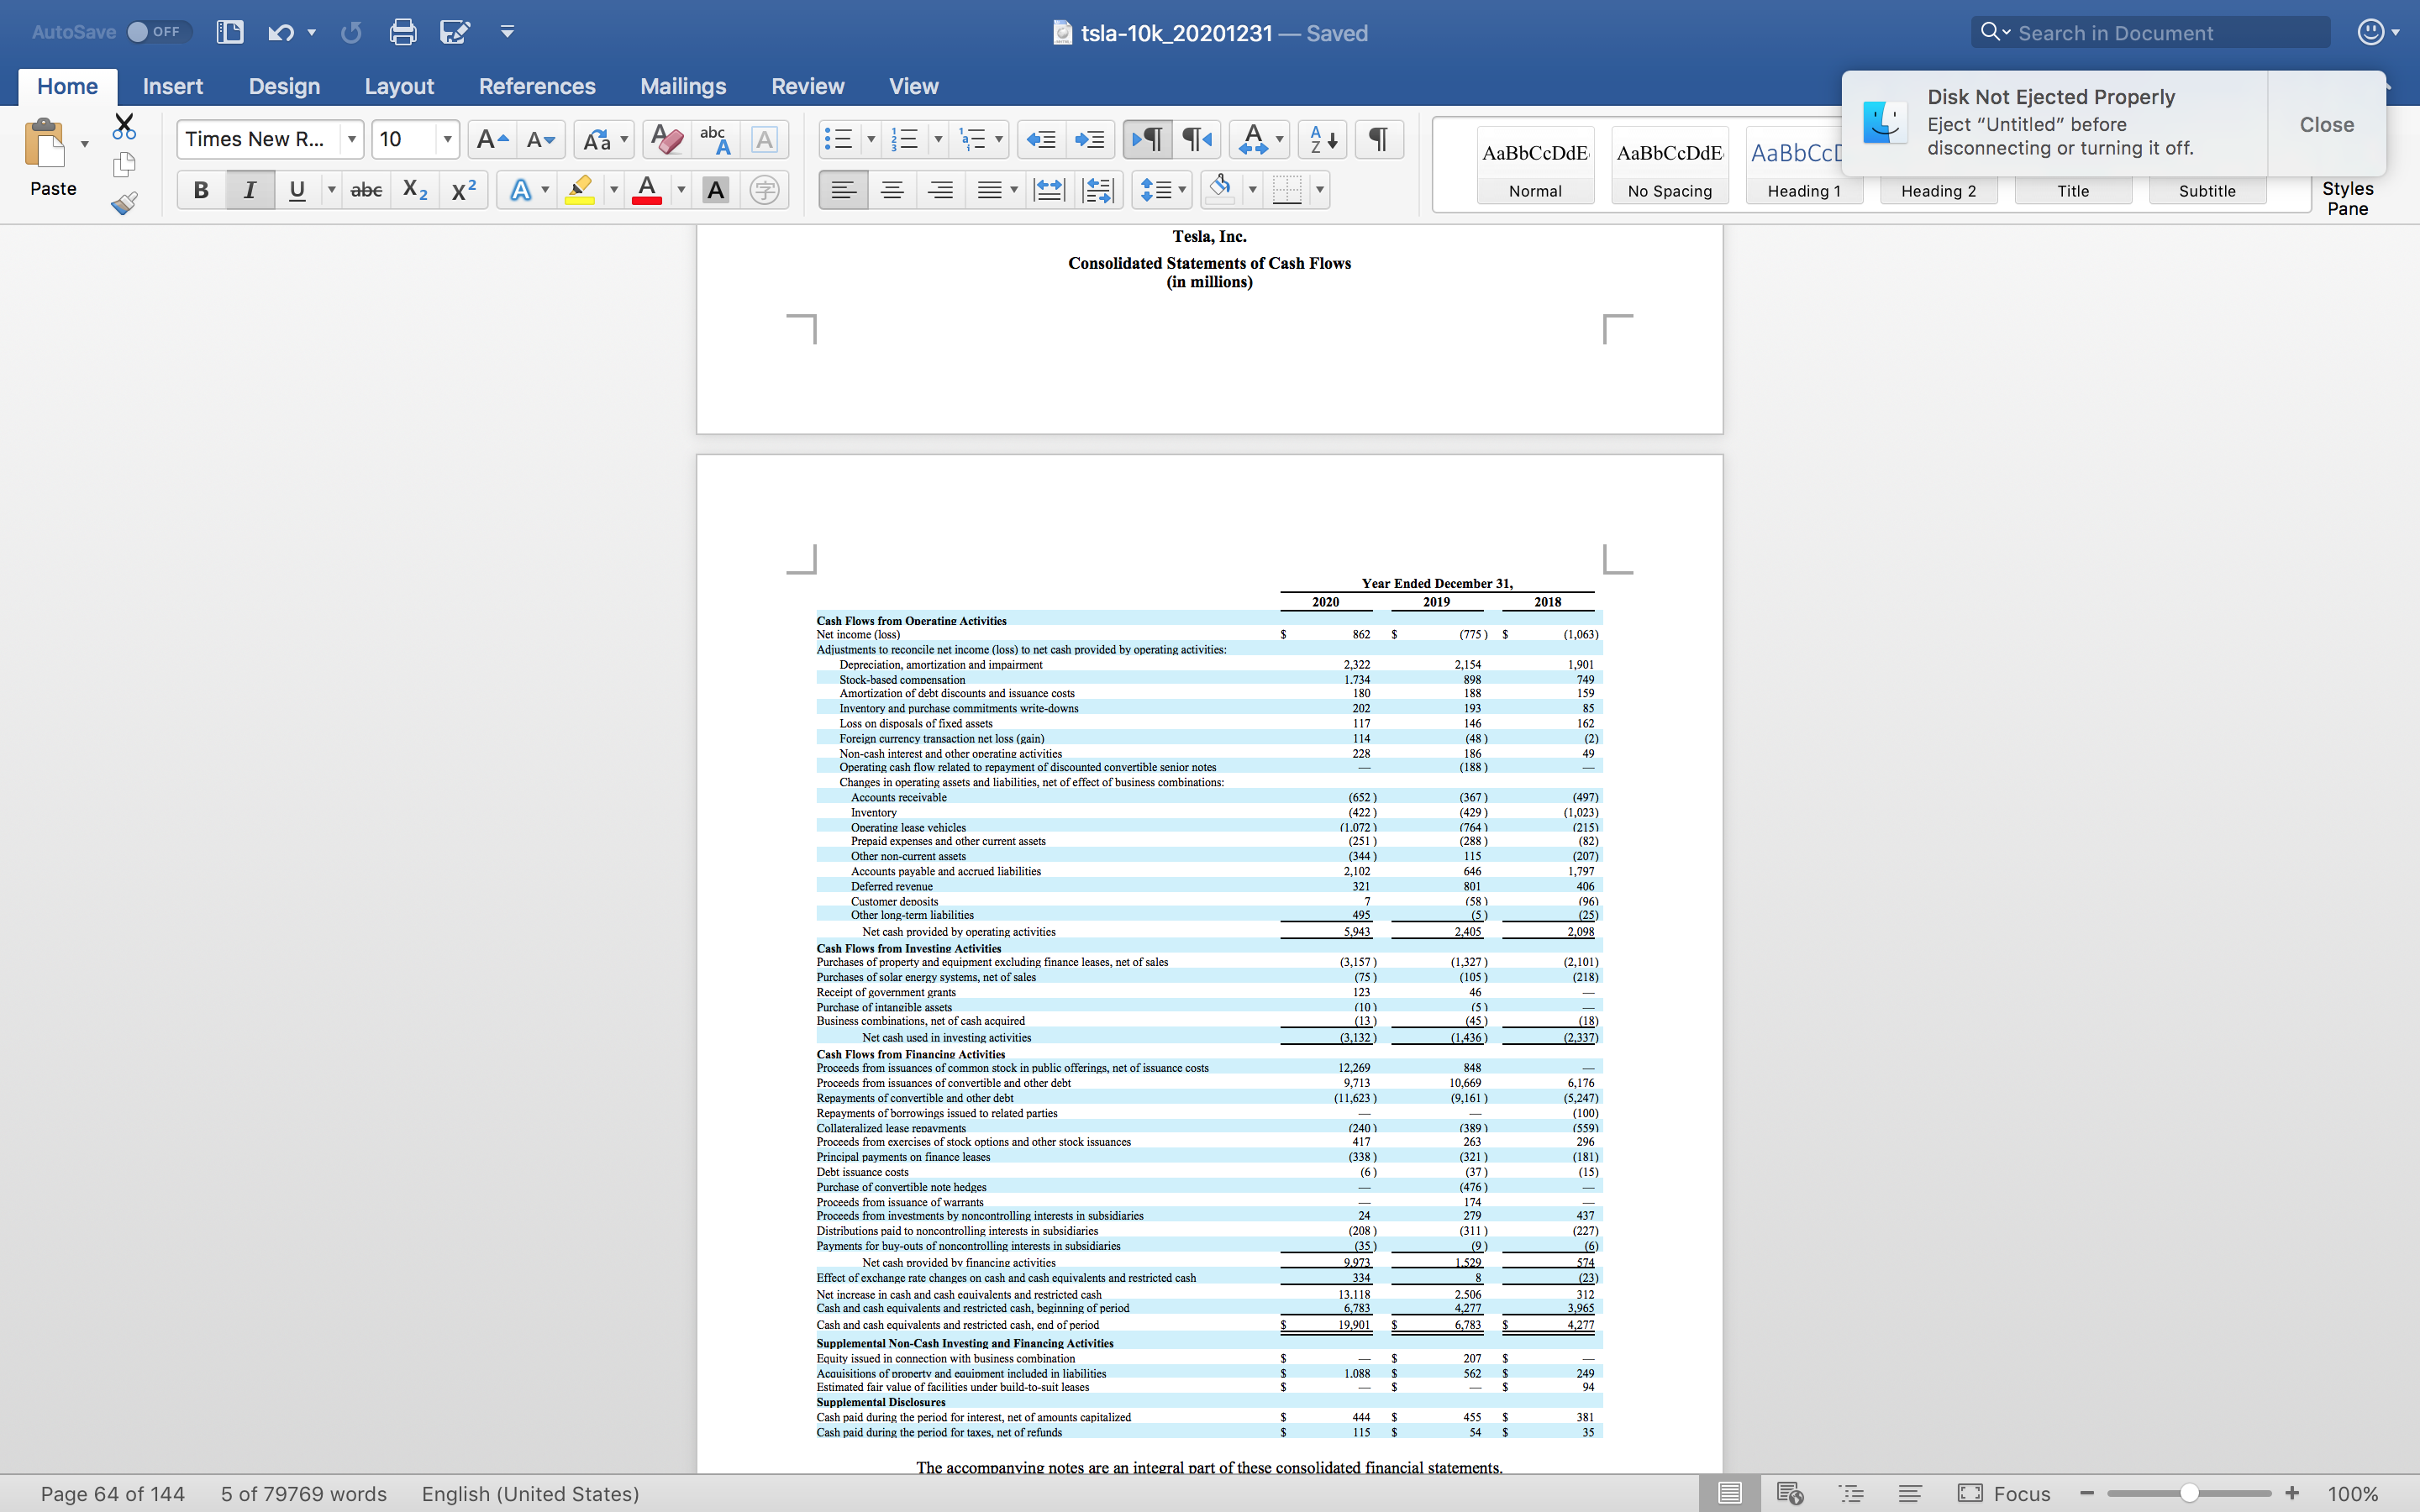Close the Disk Not Ejected notification

pos(2326,124)
